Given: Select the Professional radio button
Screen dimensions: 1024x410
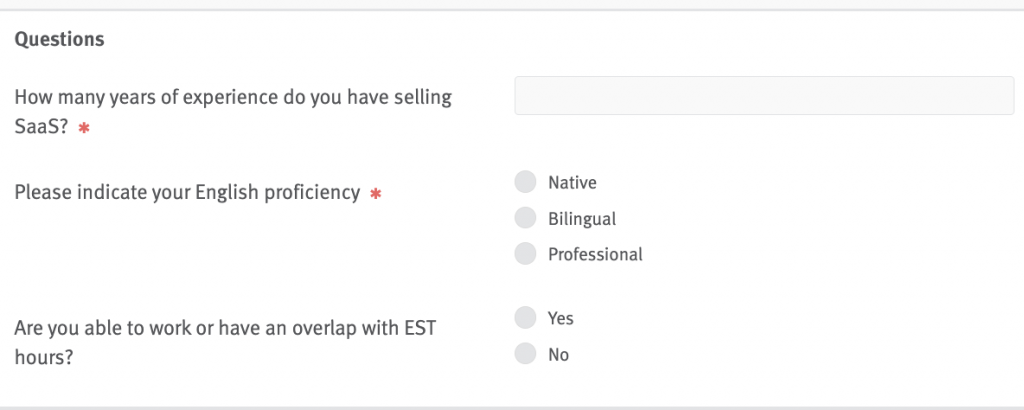Looking at the screenshot, I should [x=525, y=254].
